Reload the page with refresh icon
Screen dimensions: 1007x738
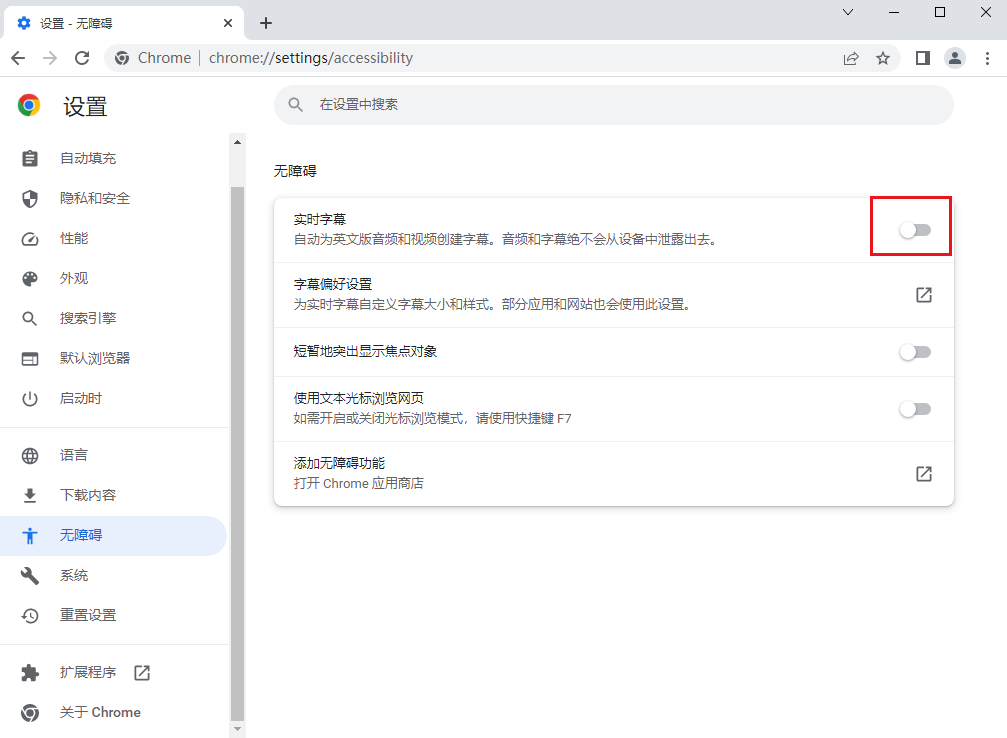coord(82,58)
